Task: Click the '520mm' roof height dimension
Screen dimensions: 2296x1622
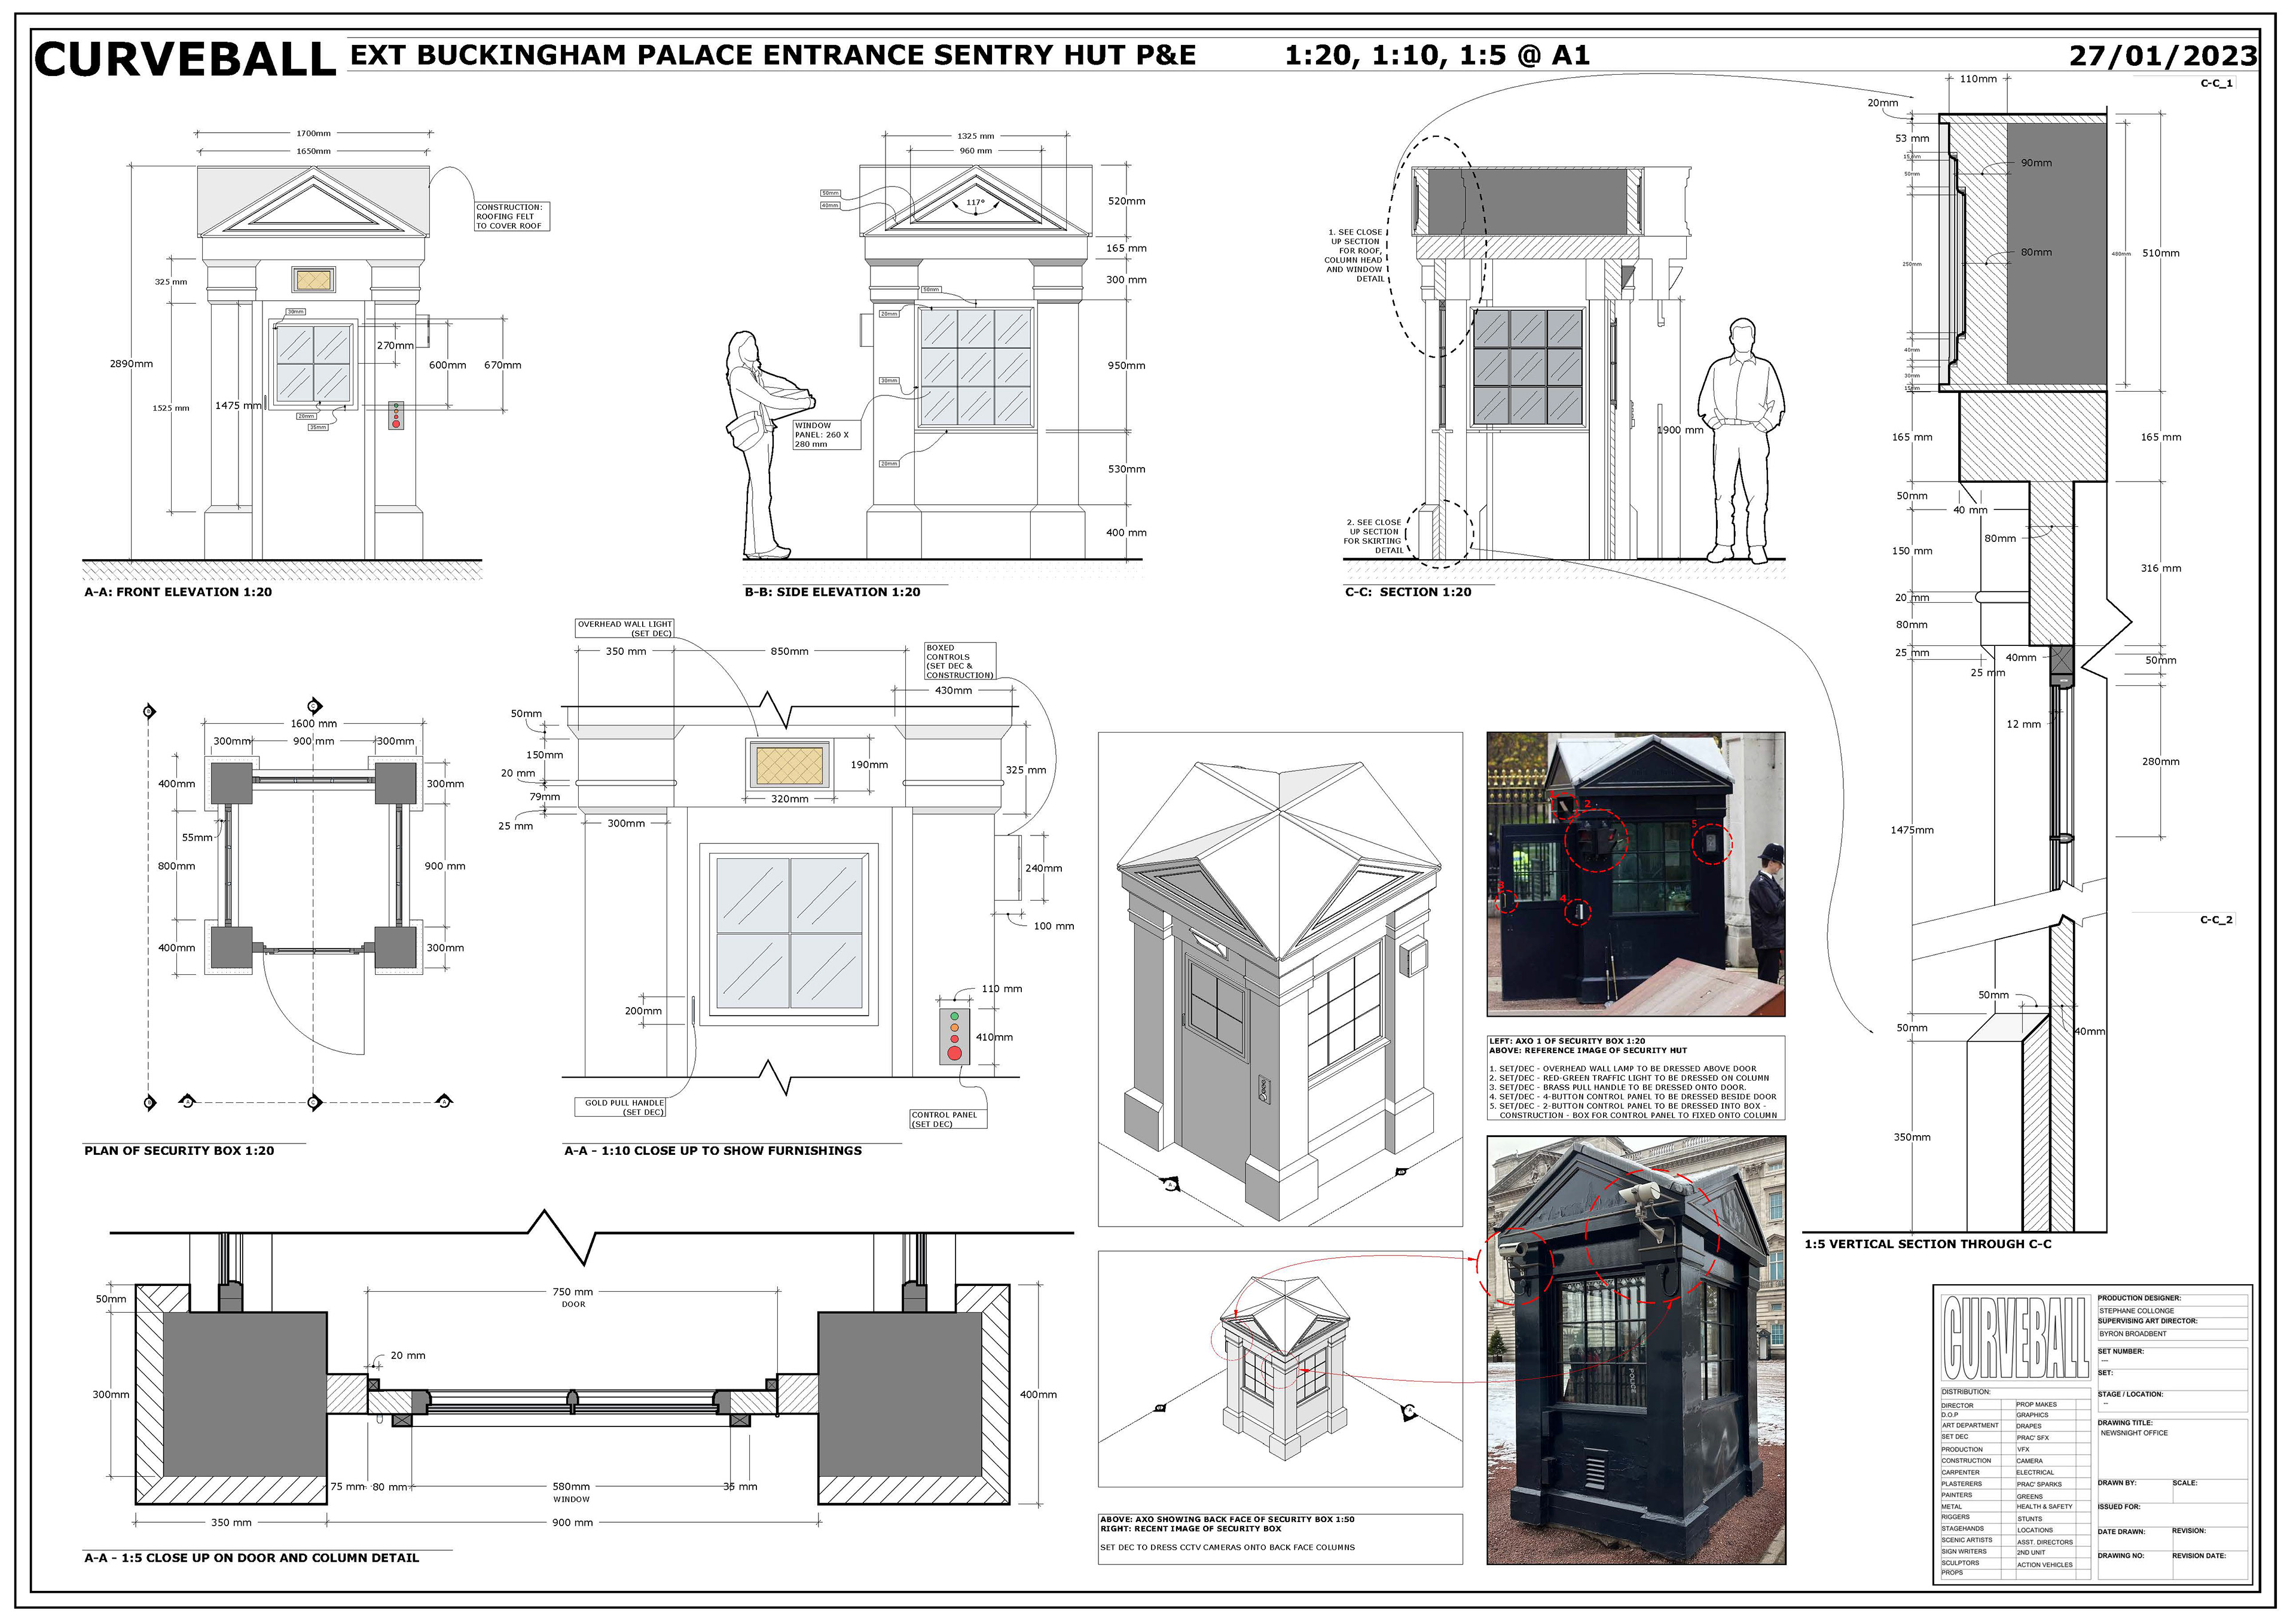Action: click(1126, 201)
